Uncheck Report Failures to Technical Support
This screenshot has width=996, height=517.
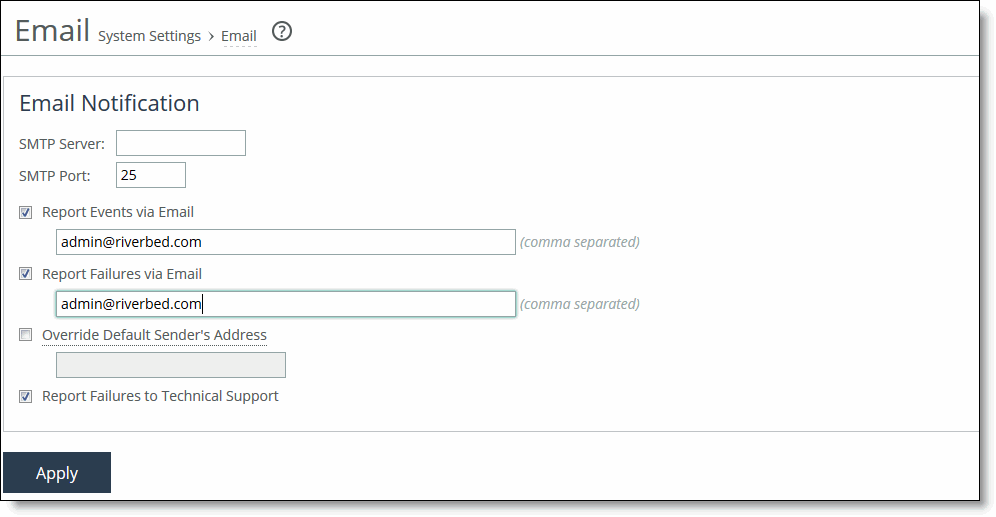[x=25, y=396]
